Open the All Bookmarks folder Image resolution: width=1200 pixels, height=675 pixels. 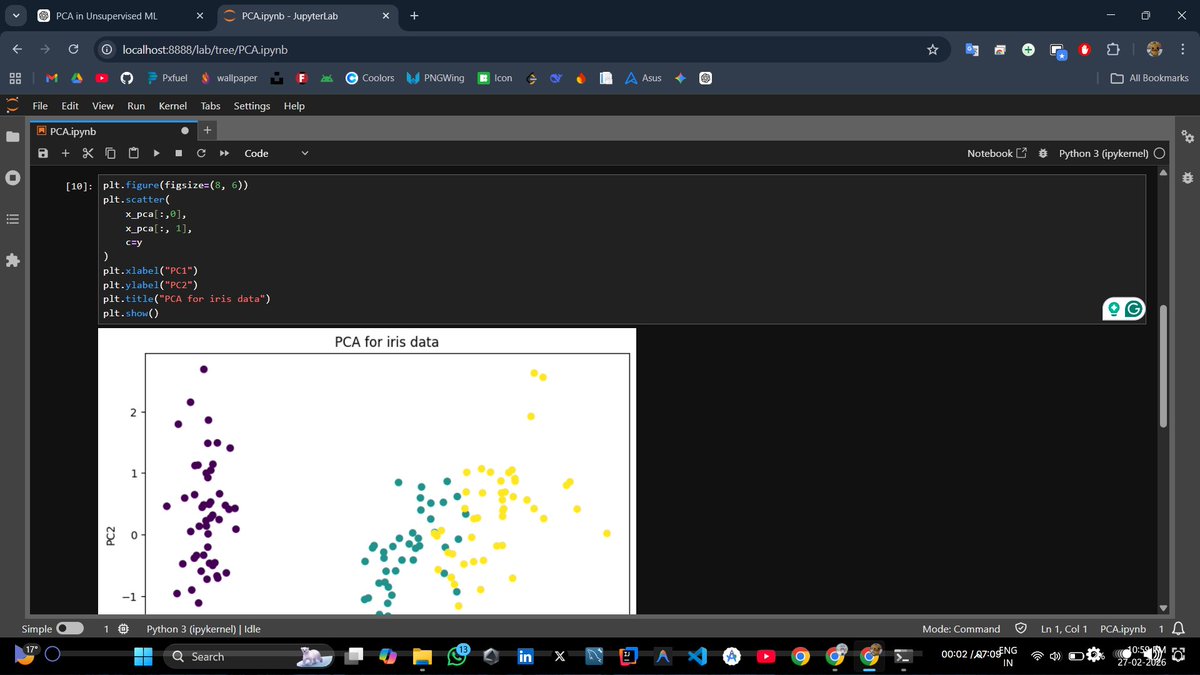pos(1150,78)
